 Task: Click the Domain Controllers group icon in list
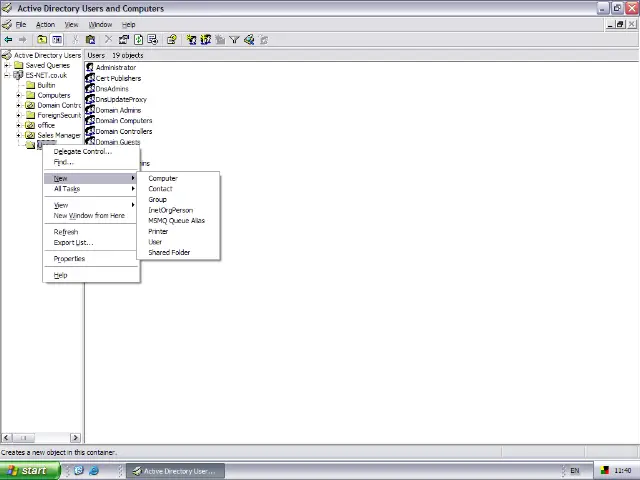tap(90, 131)
